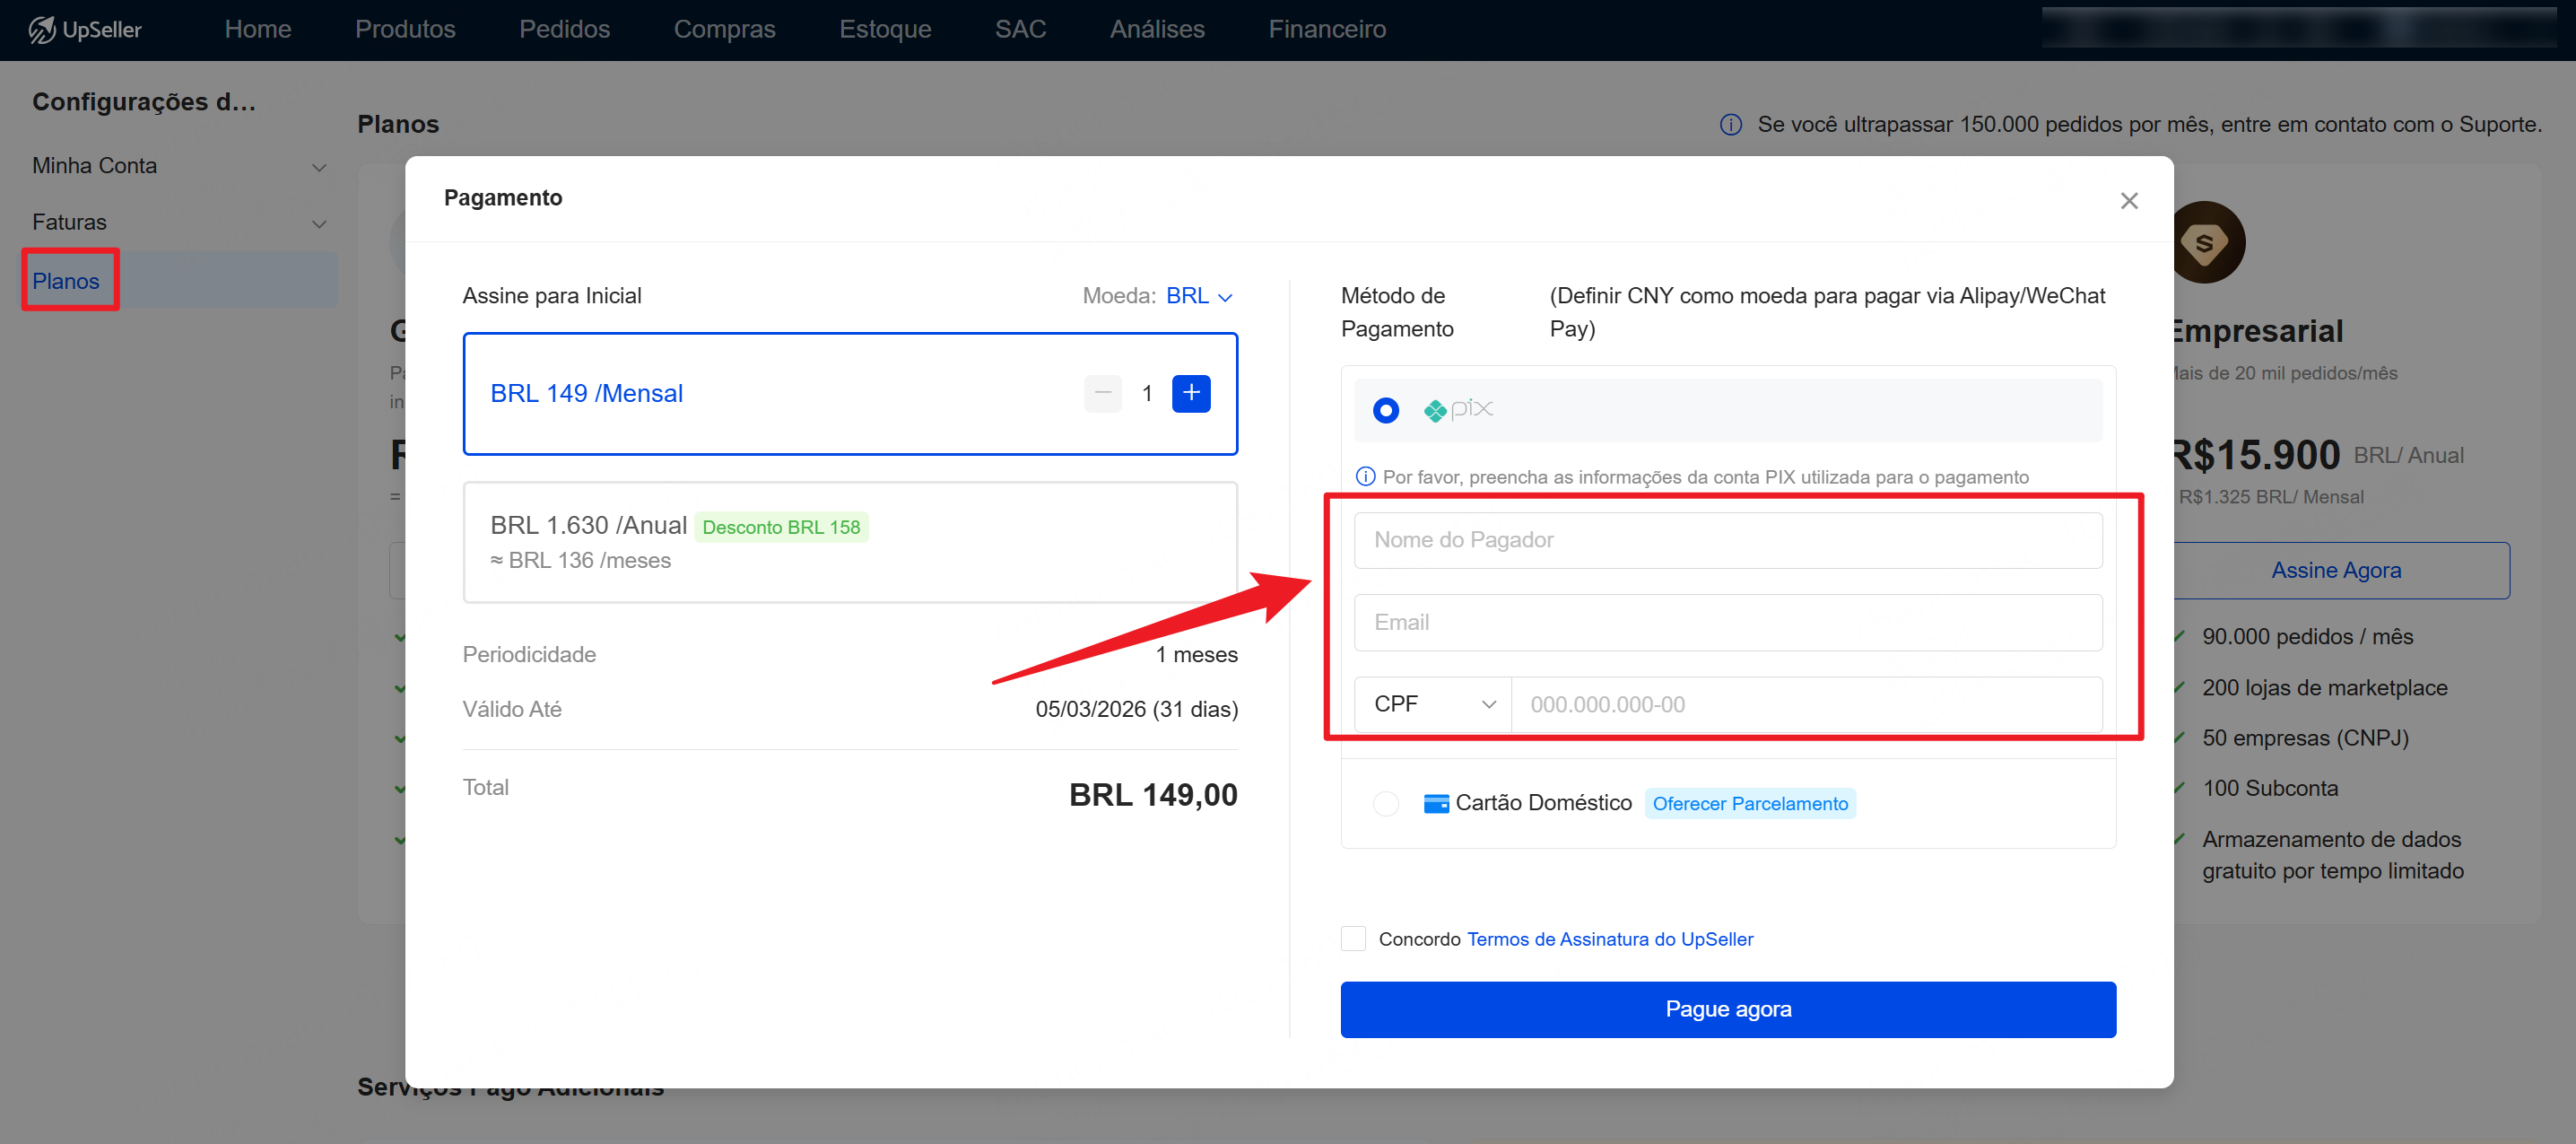Screen dimensions: 2576x1144
Task: Click the Nome do Pagador field
Action: click(x=1727, y=540)
